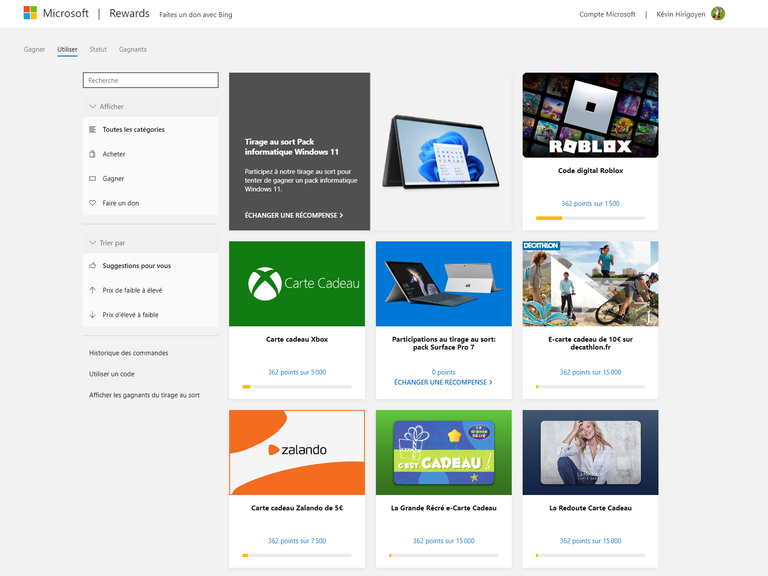The width and height of the screenshot is (768, 576).
Task: Collapse the Afficher section chevron
Action: [x=92, y=106]
